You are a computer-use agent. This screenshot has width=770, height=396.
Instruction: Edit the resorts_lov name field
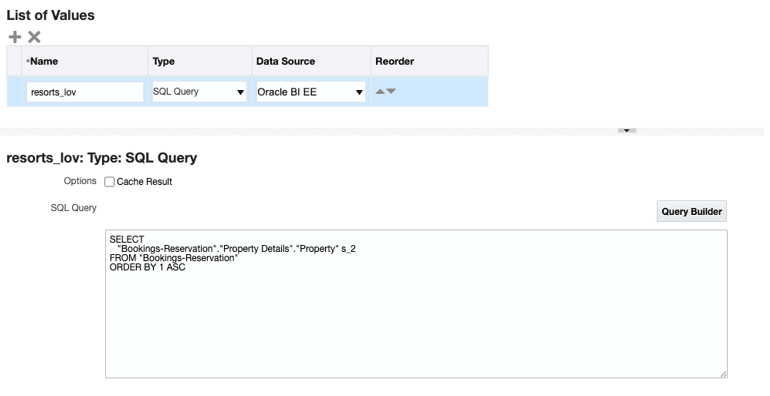click(85, 92)
